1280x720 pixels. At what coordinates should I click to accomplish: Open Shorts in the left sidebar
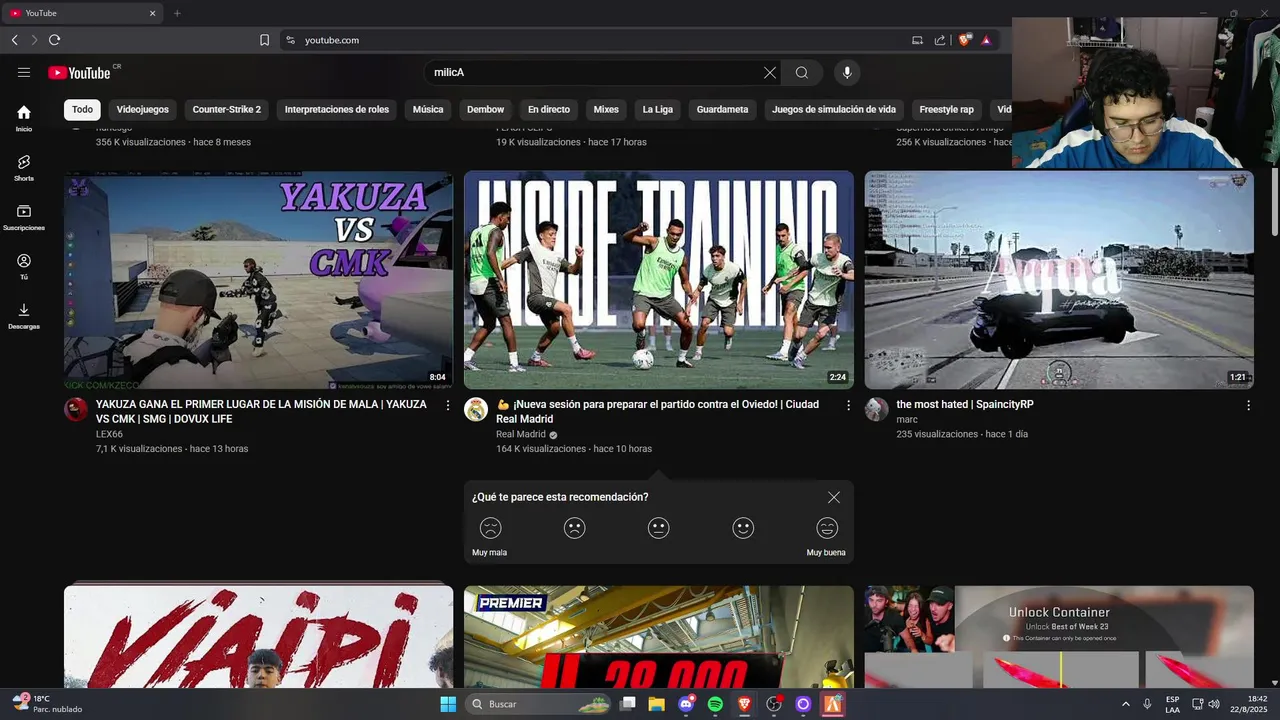coord(24,167)
